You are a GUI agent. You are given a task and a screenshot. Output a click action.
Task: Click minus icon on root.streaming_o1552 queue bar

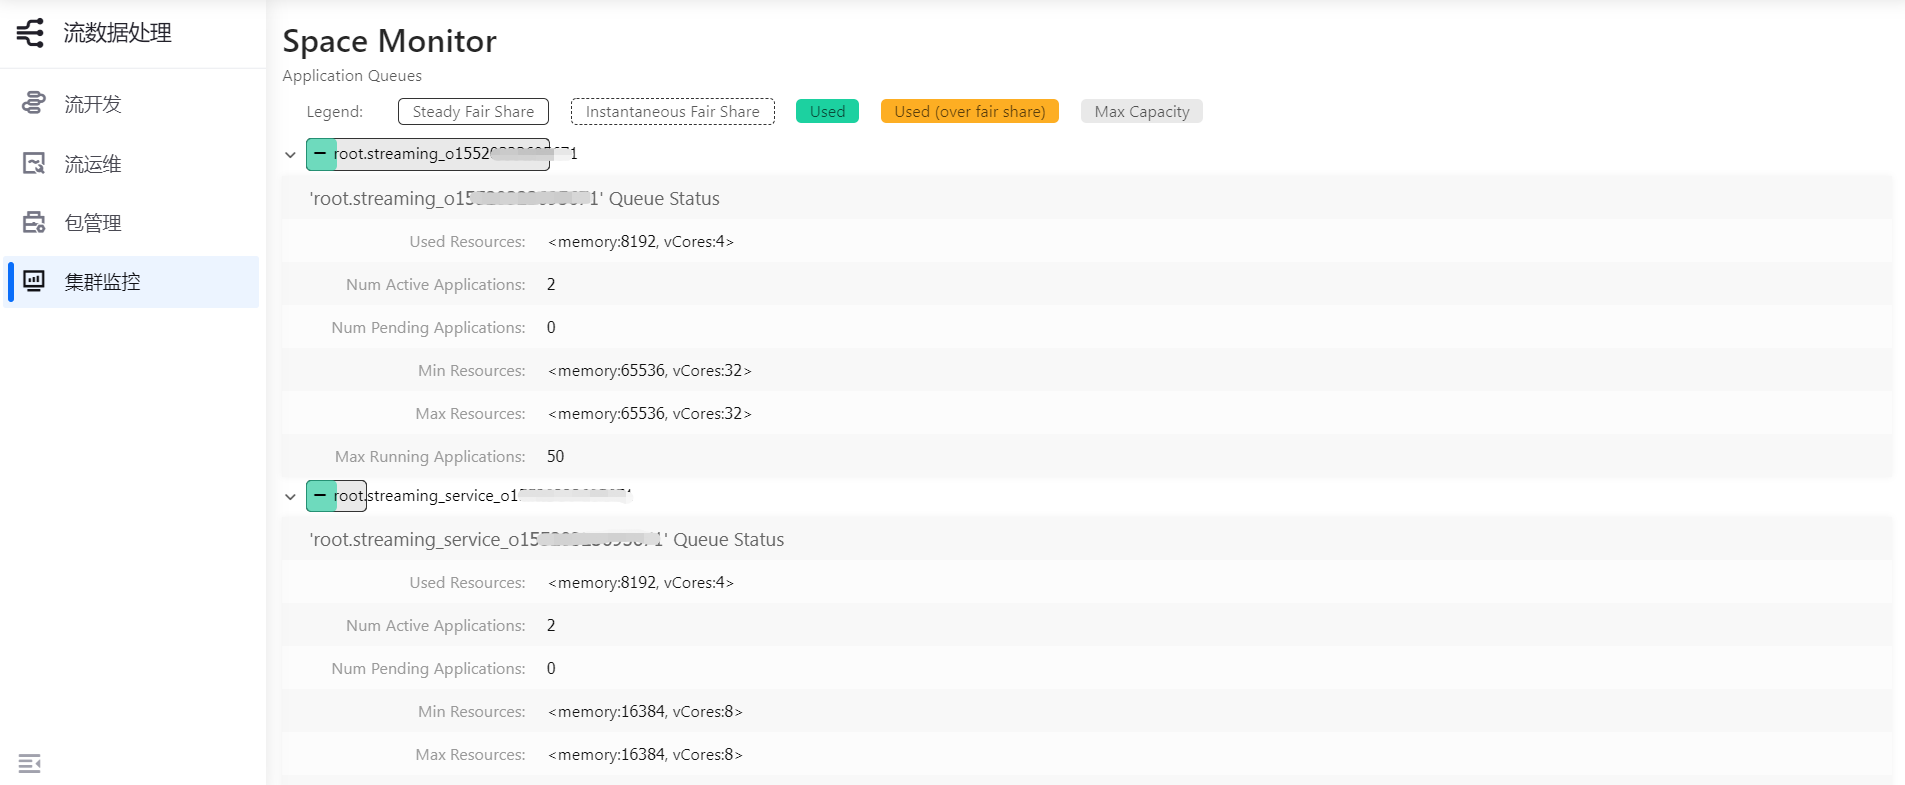pos(320,154)
